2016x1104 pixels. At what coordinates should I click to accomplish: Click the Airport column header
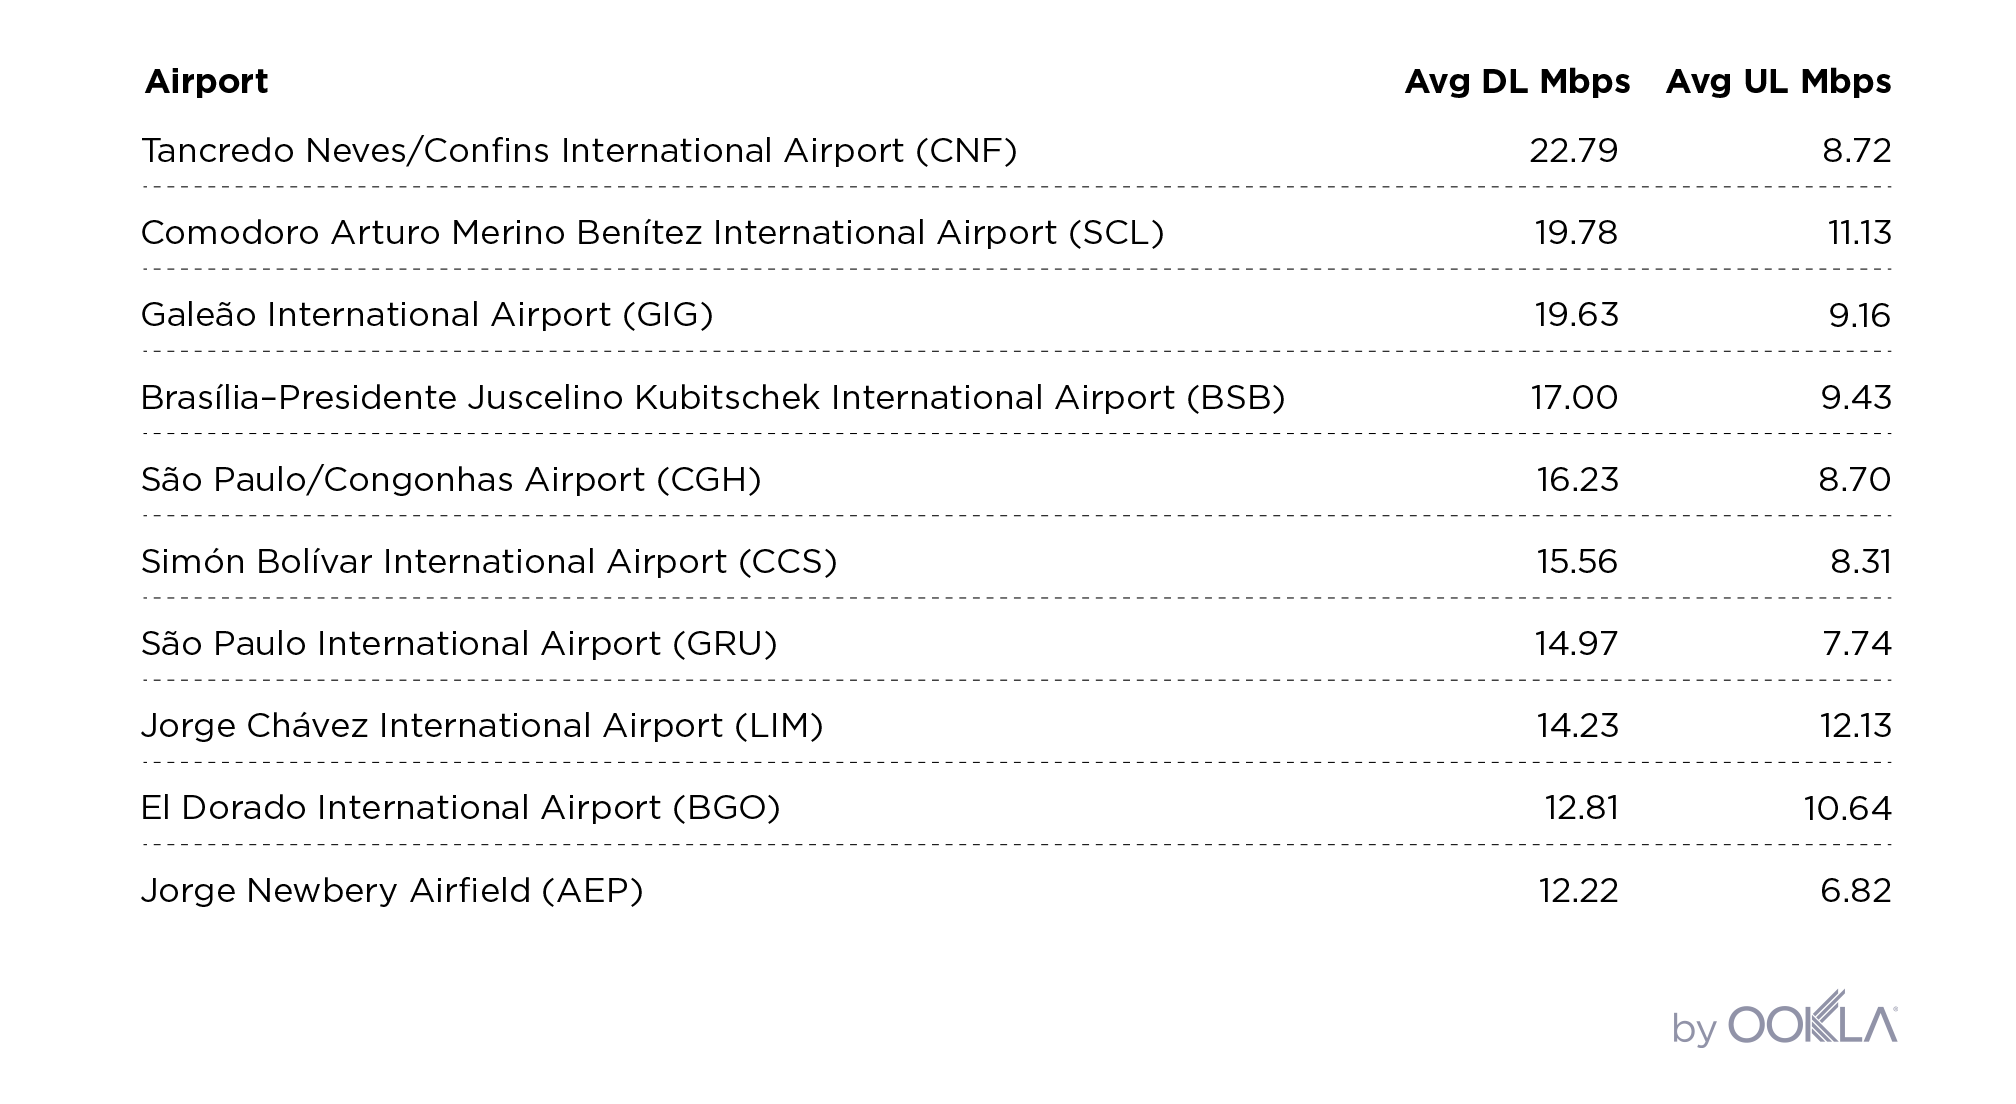pyautogui.click(x=206, y=81)
